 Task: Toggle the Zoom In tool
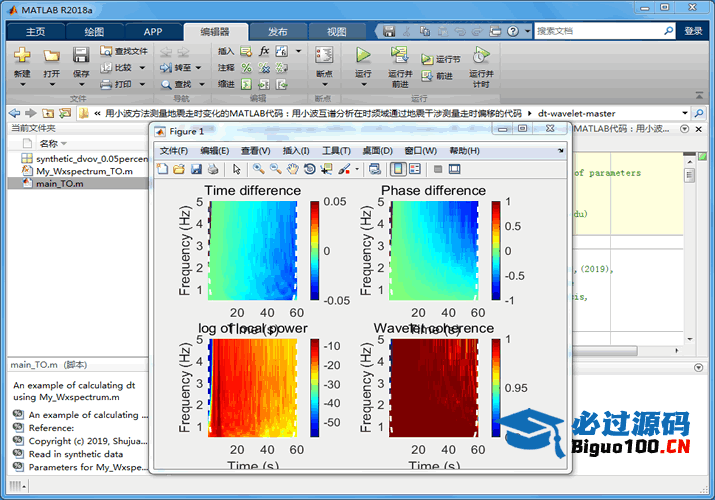tap(259, 169)
